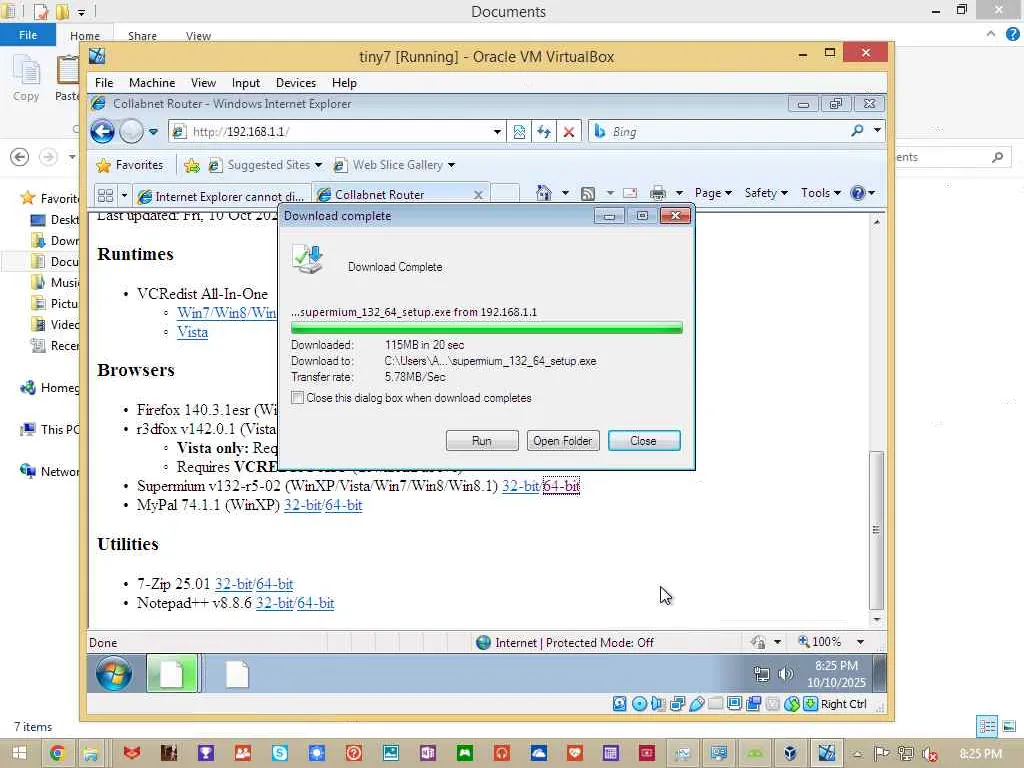Expand the Web Slice Gallery dropdown
This screenshot has width=1024, height=768.
pyautogui.click(x=451, y=165)
